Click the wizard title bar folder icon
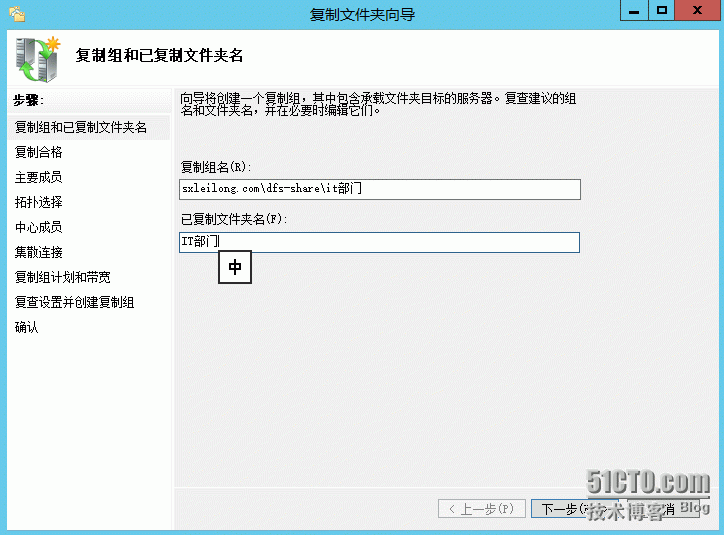The height and width of the screenshot is (535, 724). click(x=17, y=14)
